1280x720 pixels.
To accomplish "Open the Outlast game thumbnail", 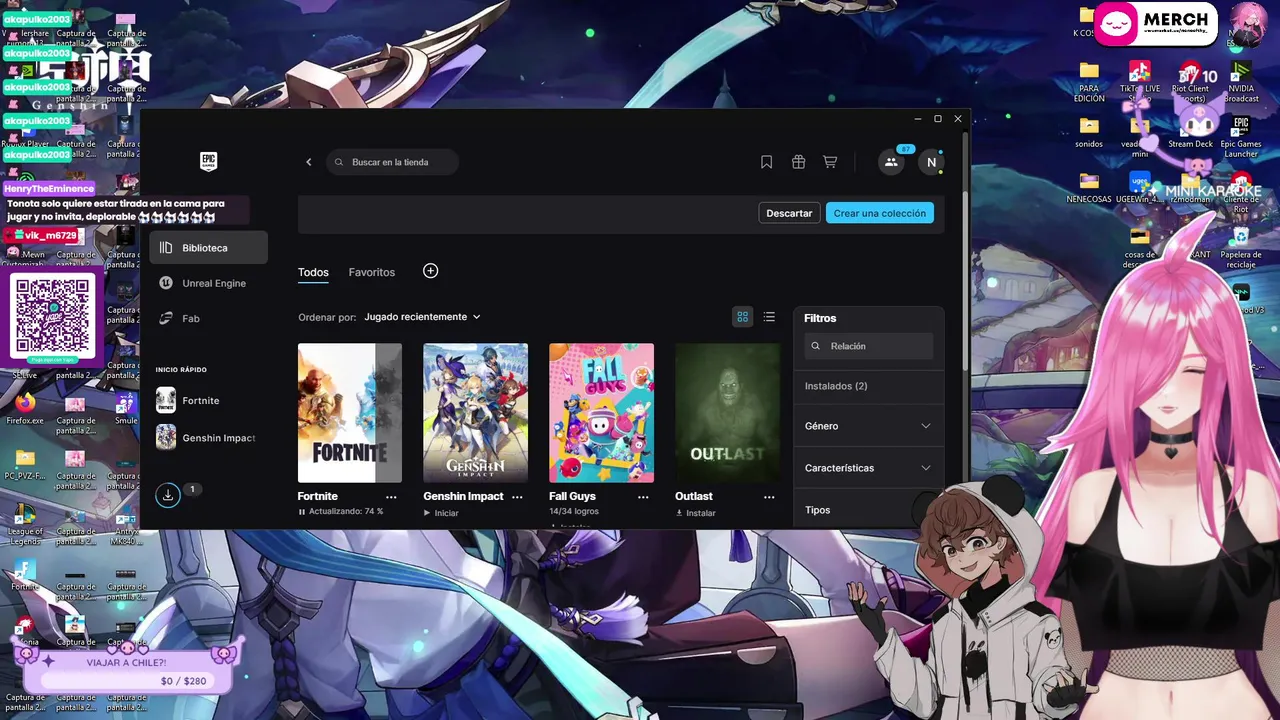I will point(727,413).
